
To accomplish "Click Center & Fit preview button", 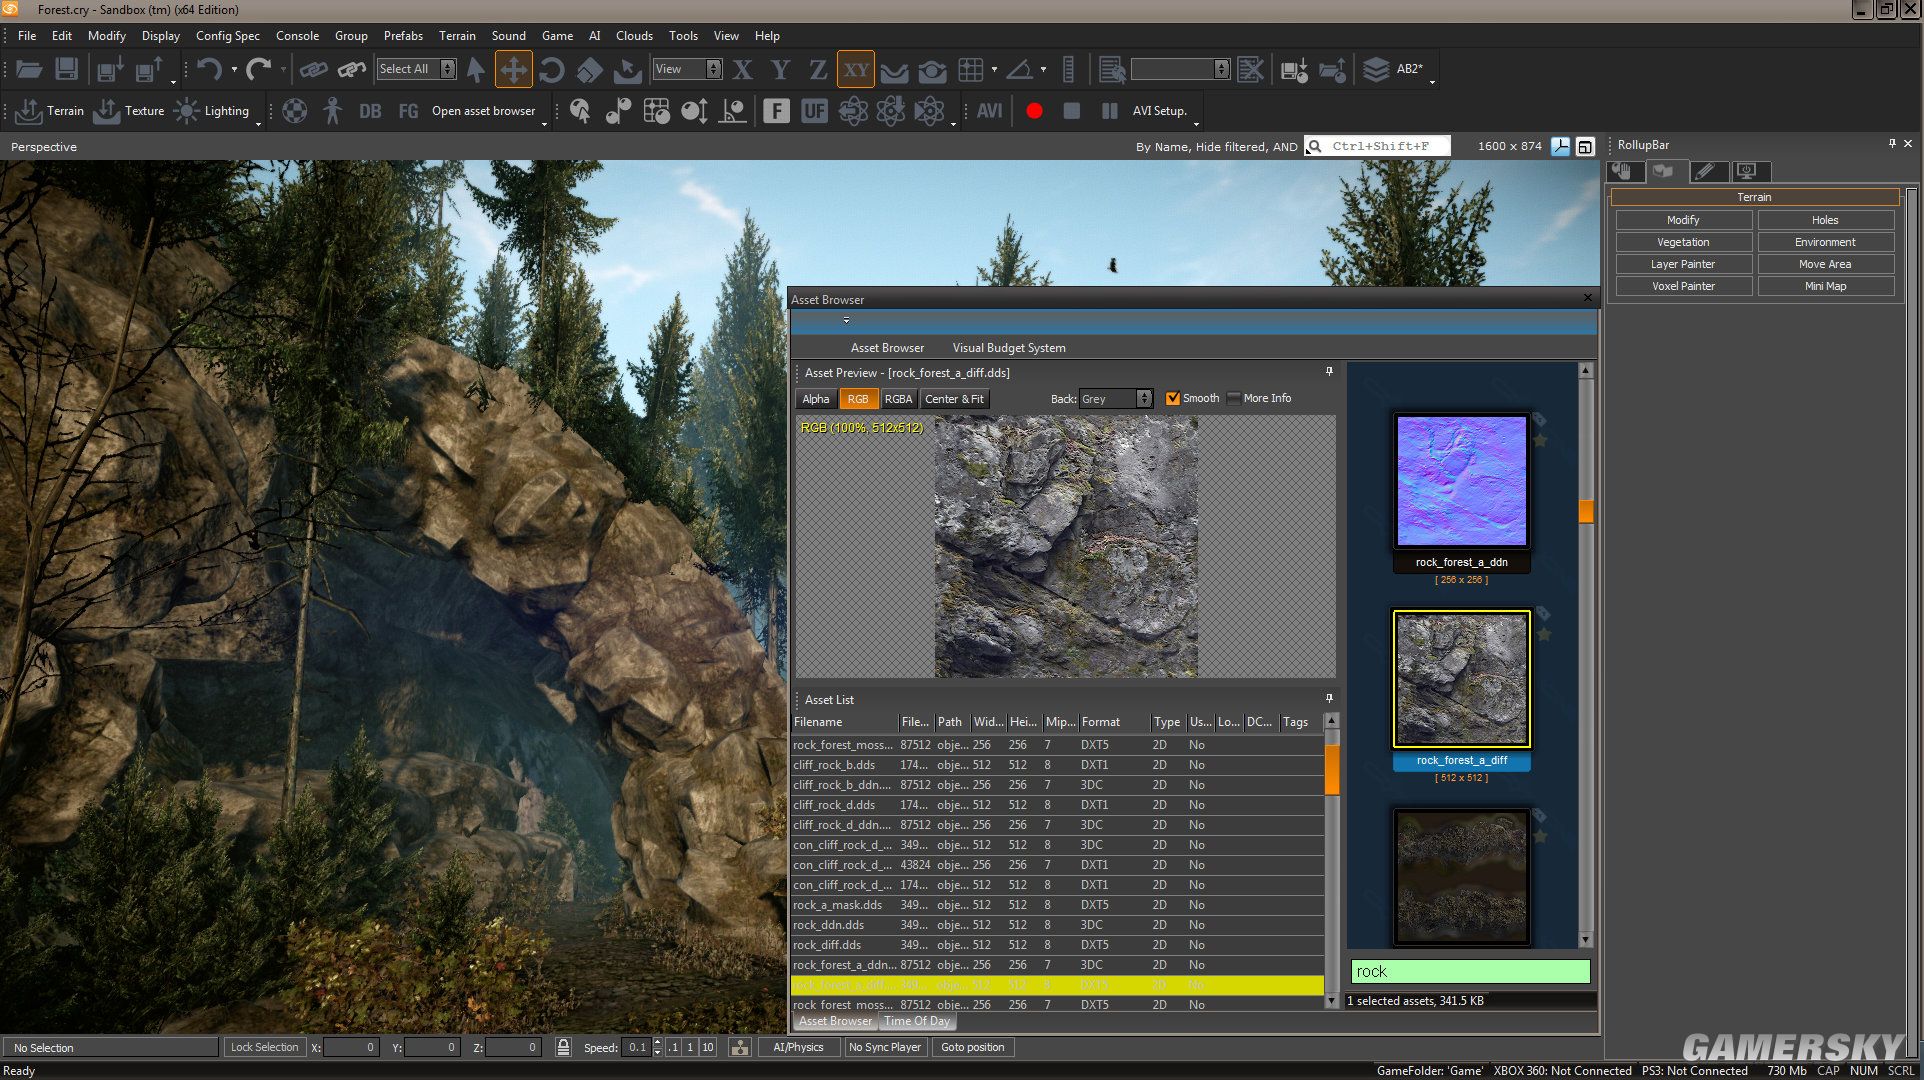I will coord(954,399).
